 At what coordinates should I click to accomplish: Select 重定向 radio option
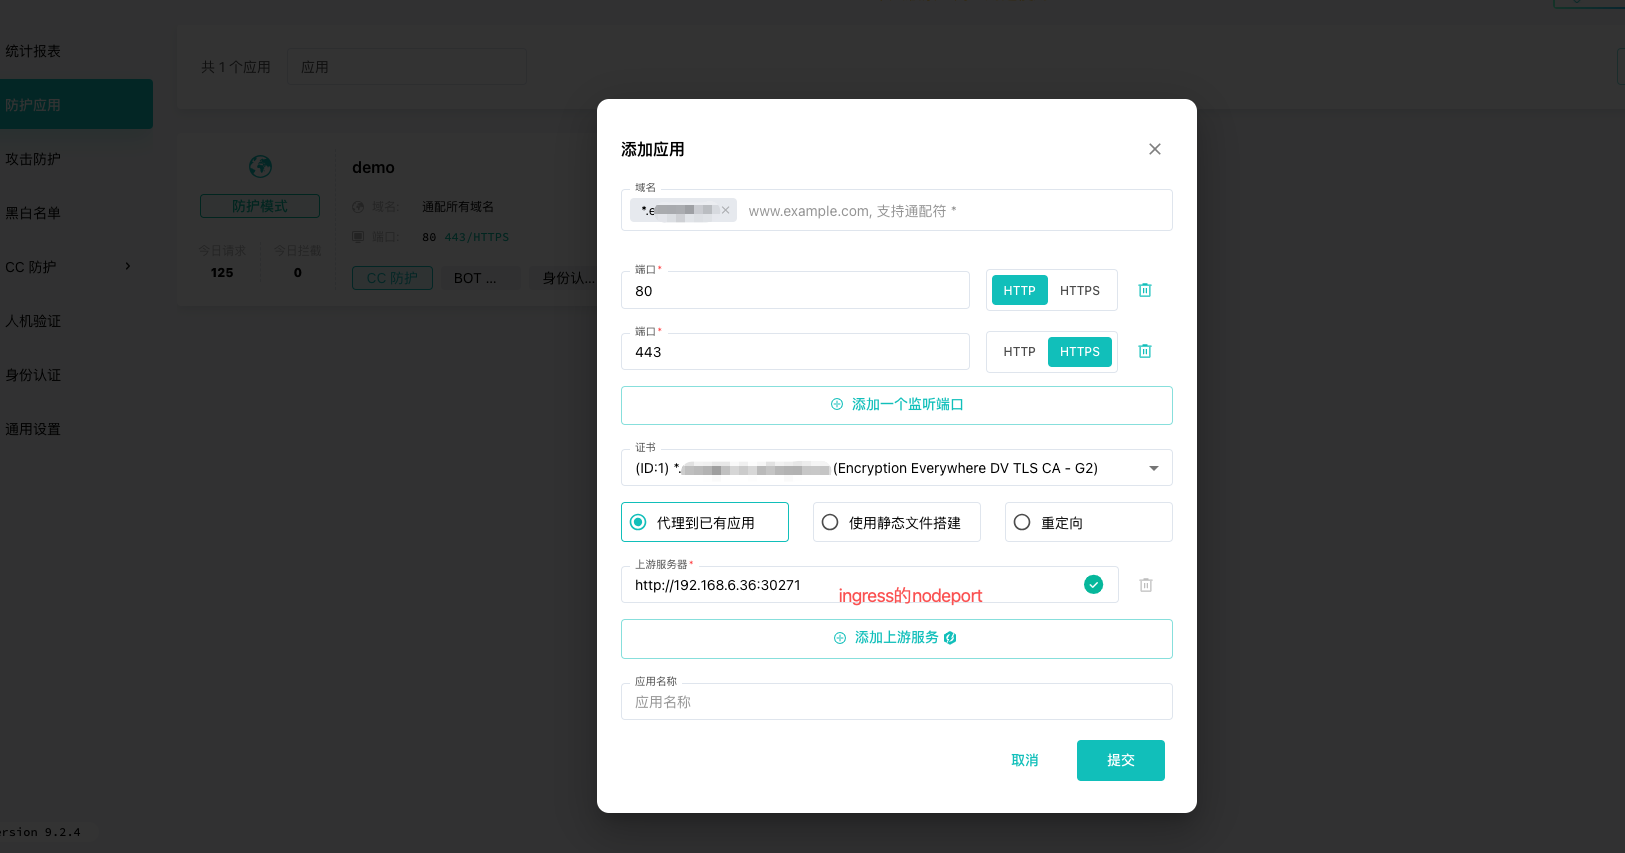[1089, 522]
